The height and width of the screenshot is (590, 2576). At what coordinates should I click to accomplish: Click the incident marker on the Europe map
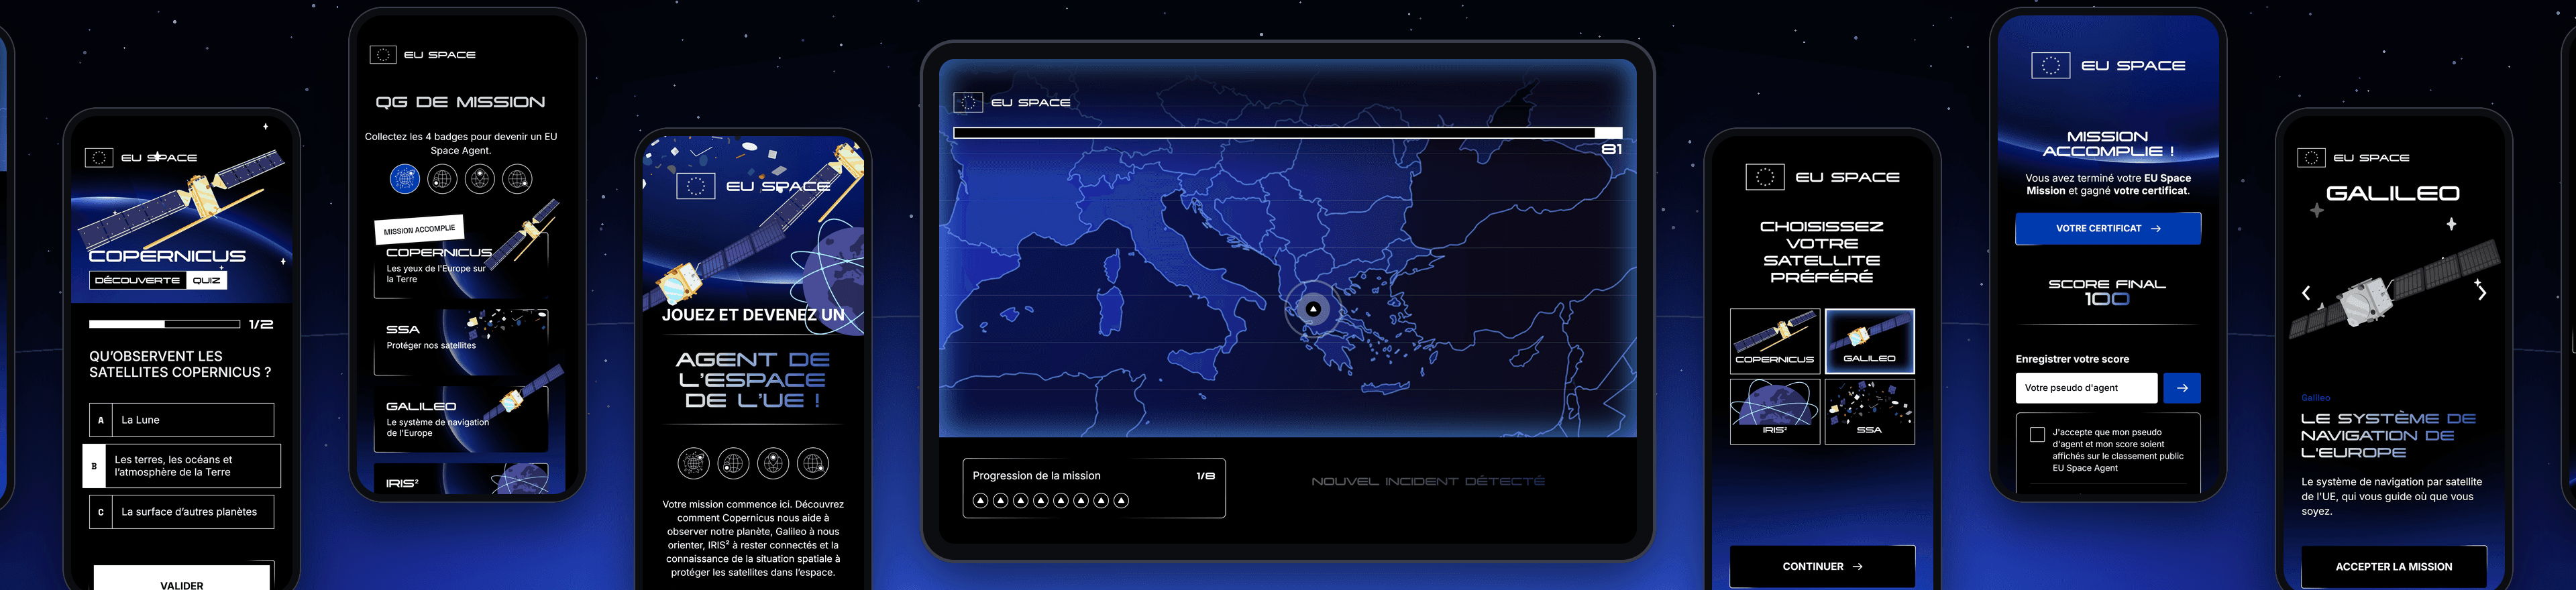click(1313, 309)
